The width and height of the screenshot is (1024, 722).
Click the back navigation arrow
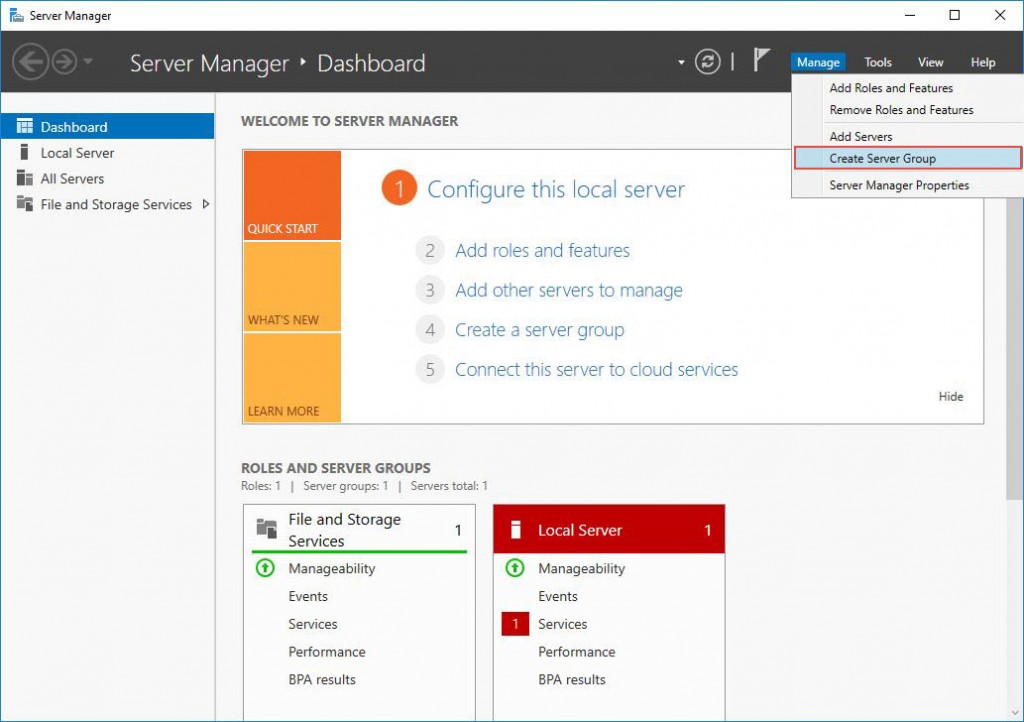pyautogui.click(x=29, y=61)
